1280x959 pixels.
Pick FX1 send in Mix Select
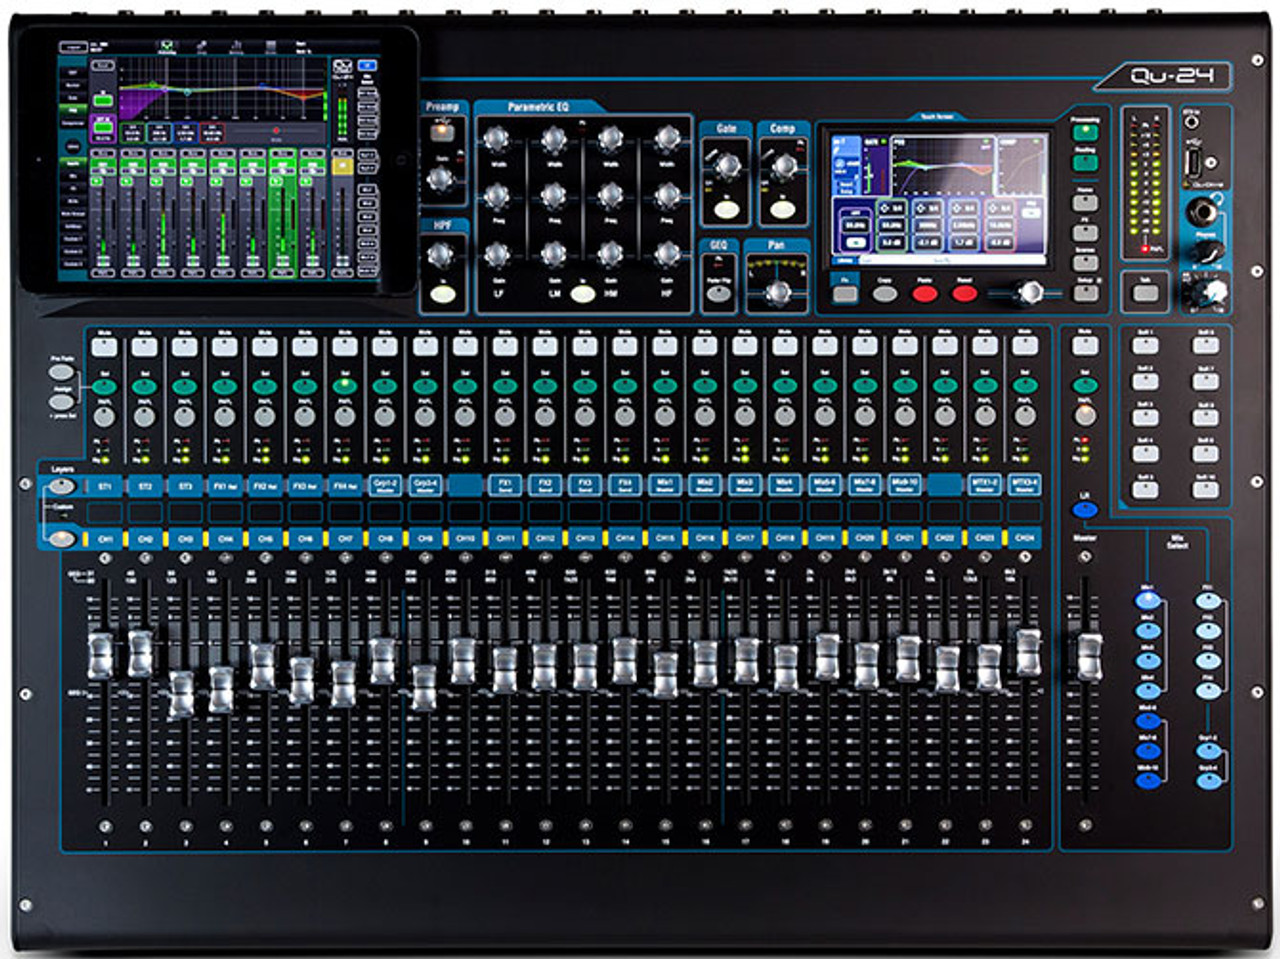tap(1208, 602)
